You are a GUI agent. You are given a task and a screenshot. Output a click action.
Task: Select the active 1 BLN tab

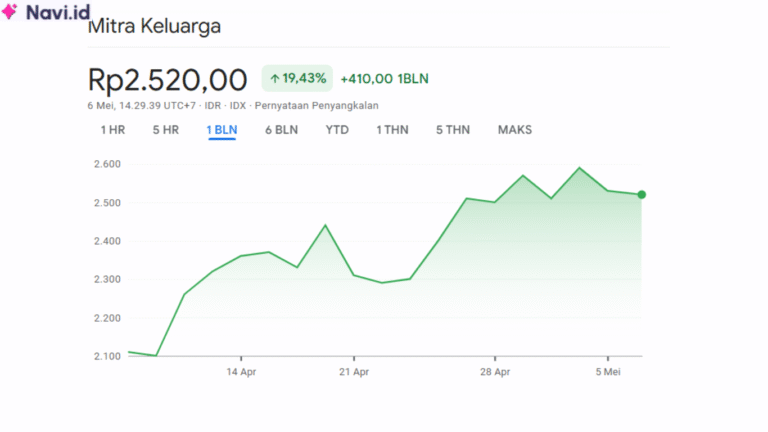[x=221, y=130]
